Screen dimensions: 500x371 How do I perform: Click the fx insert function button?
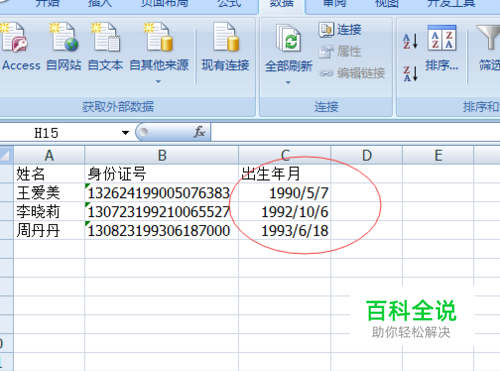point(199,132)
